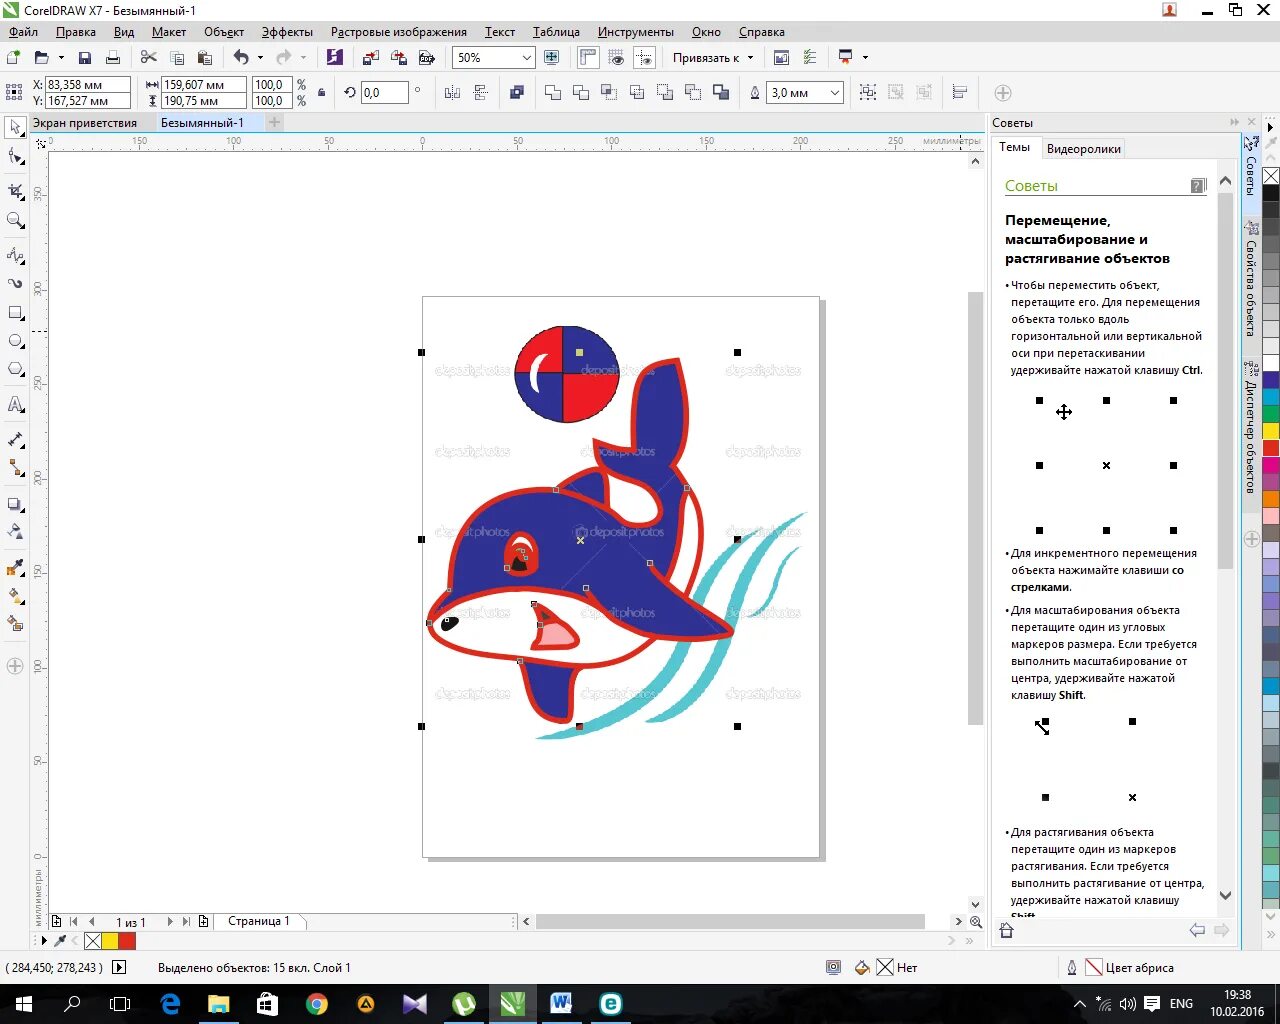Select the Ellipse tool
The image size is (1280, 1024).
click(x=15, y=341)
